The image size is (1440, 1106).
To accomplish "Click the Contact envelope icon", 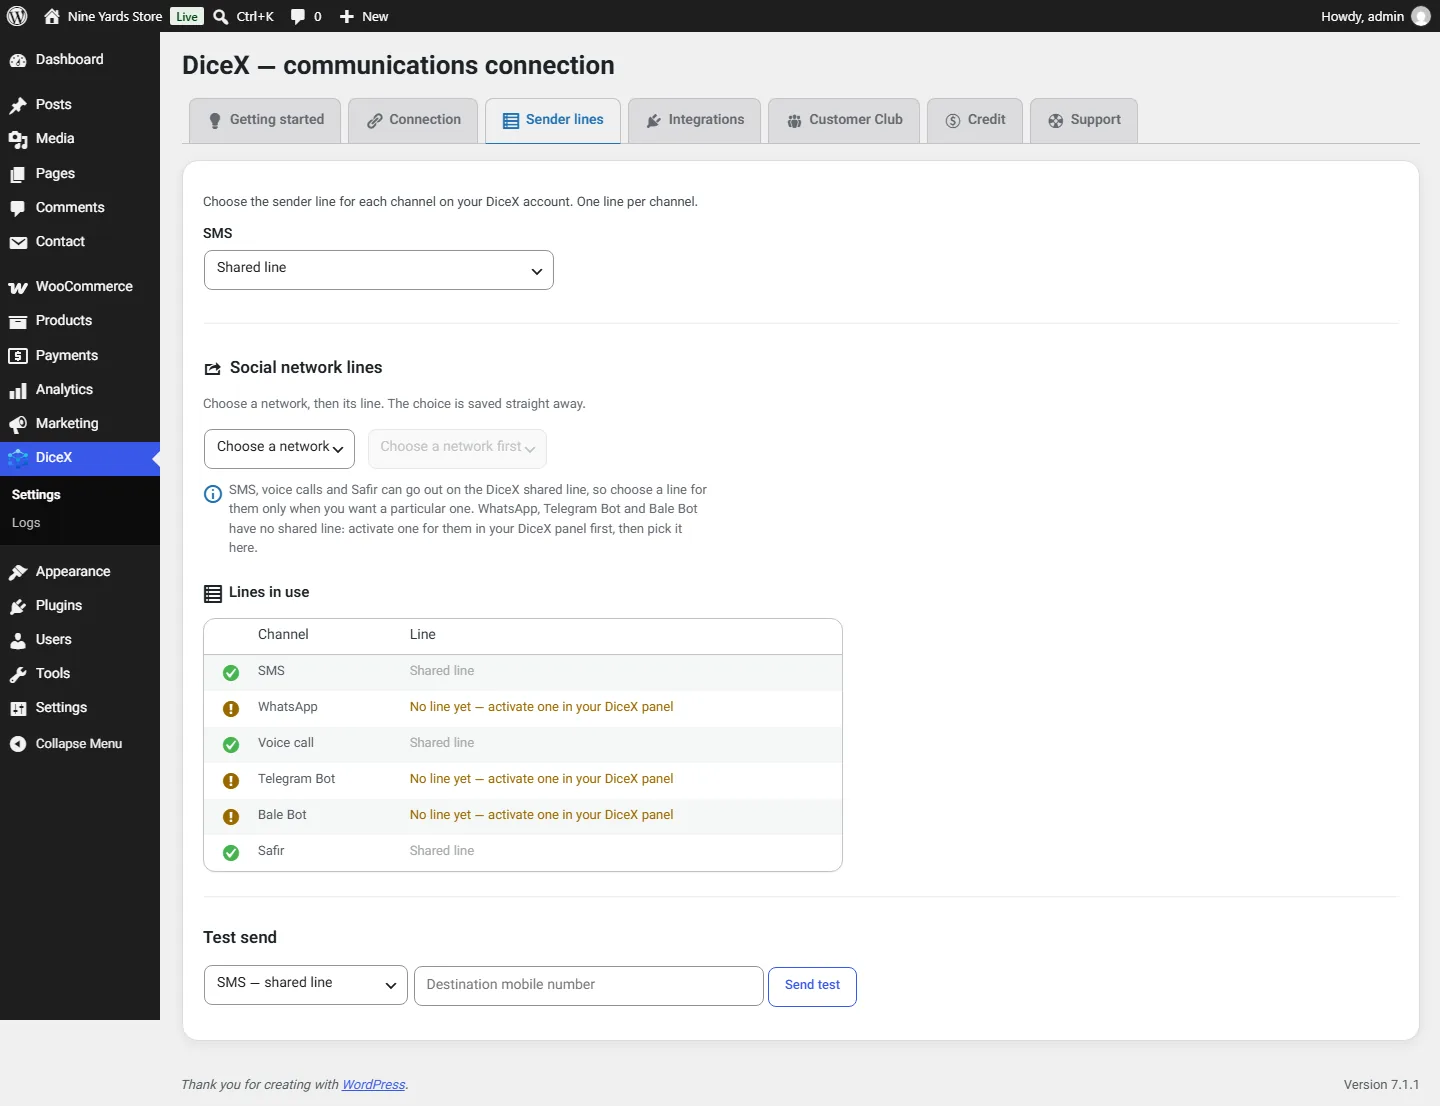I will pos(18,242).
